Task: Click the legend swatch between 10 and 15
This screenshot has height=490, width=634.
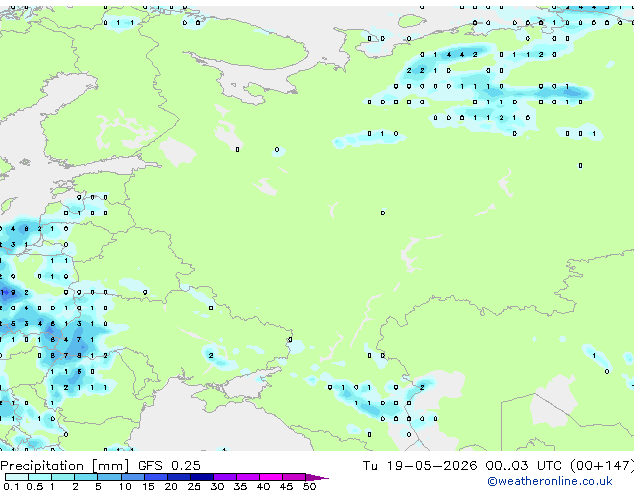Action: (x=133, y=477)
